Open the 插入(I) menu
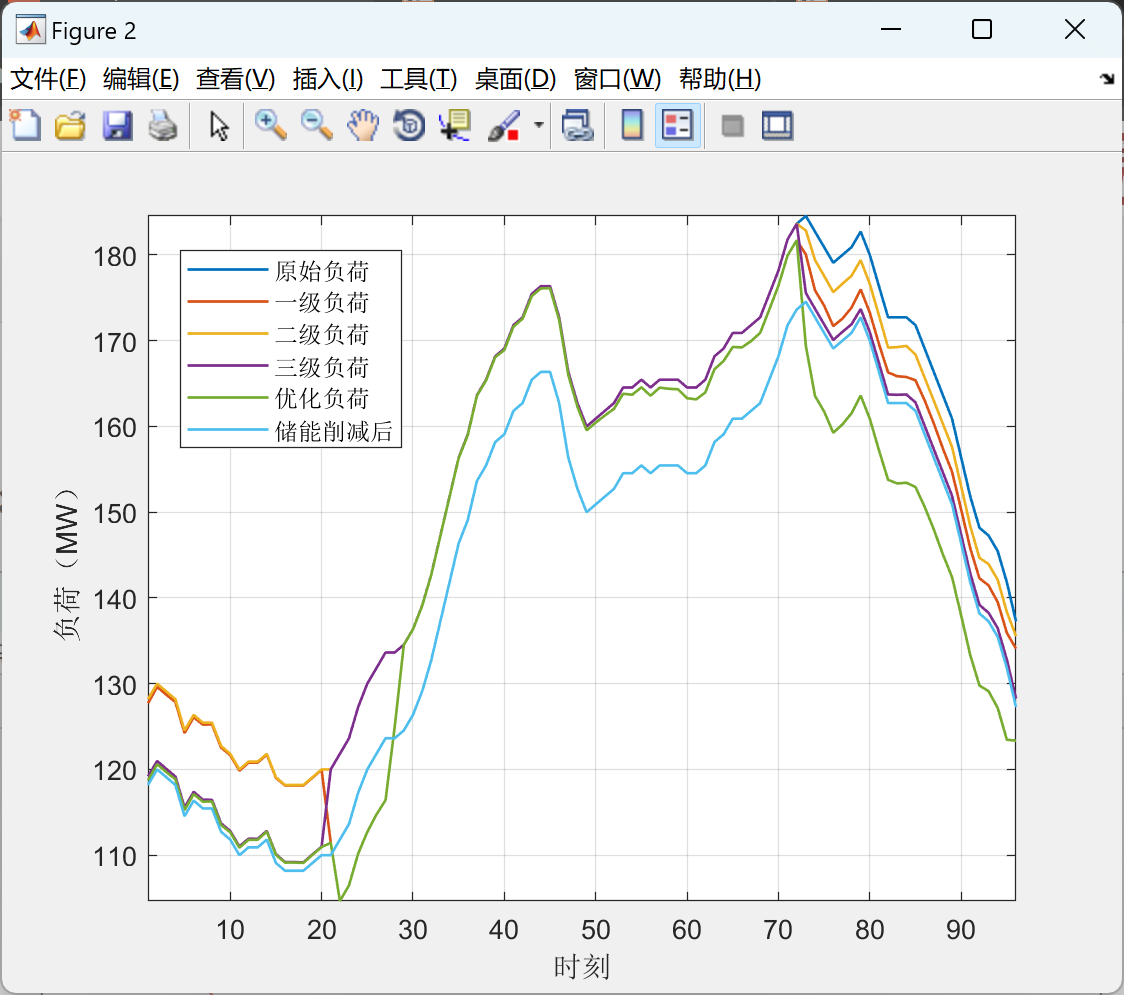Image resolution: width=1124 pixels, height=995 pixels. [x=328, y=79]
